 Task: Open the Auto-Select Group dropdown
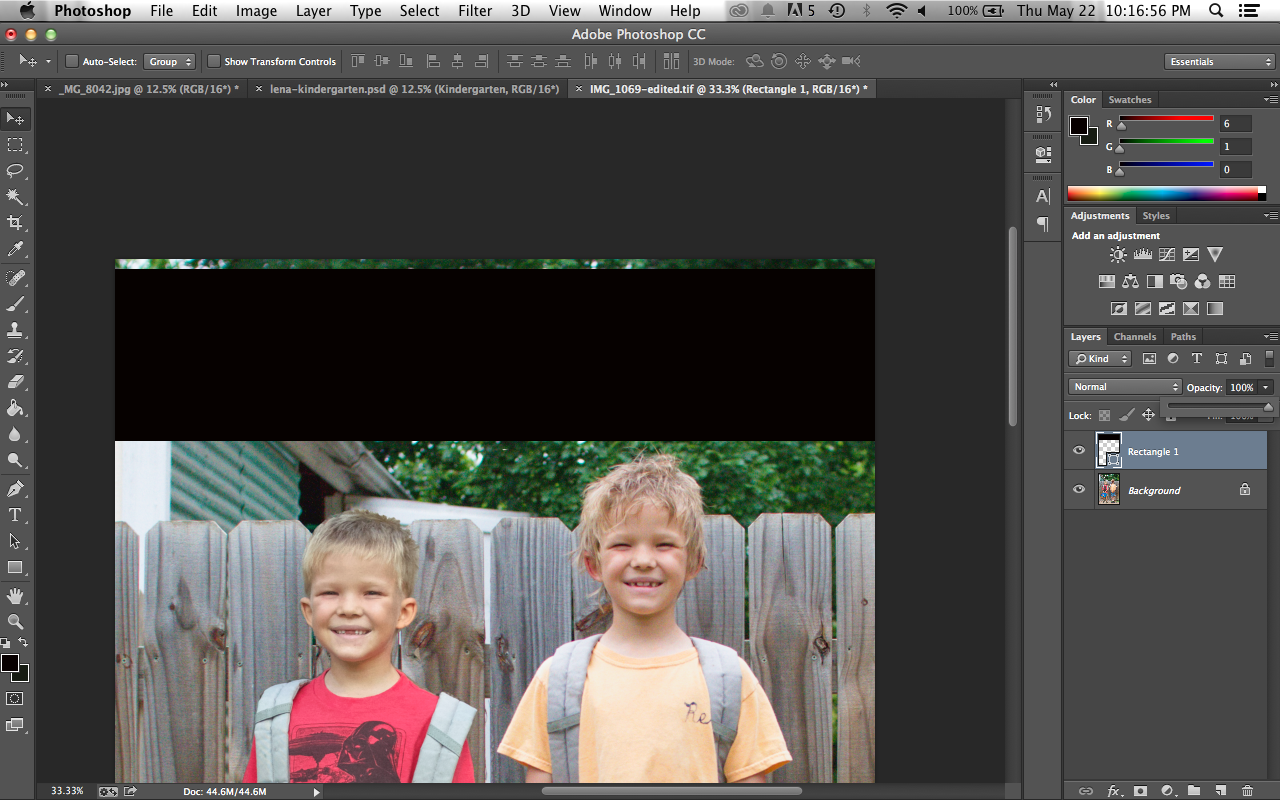point(169,62)
